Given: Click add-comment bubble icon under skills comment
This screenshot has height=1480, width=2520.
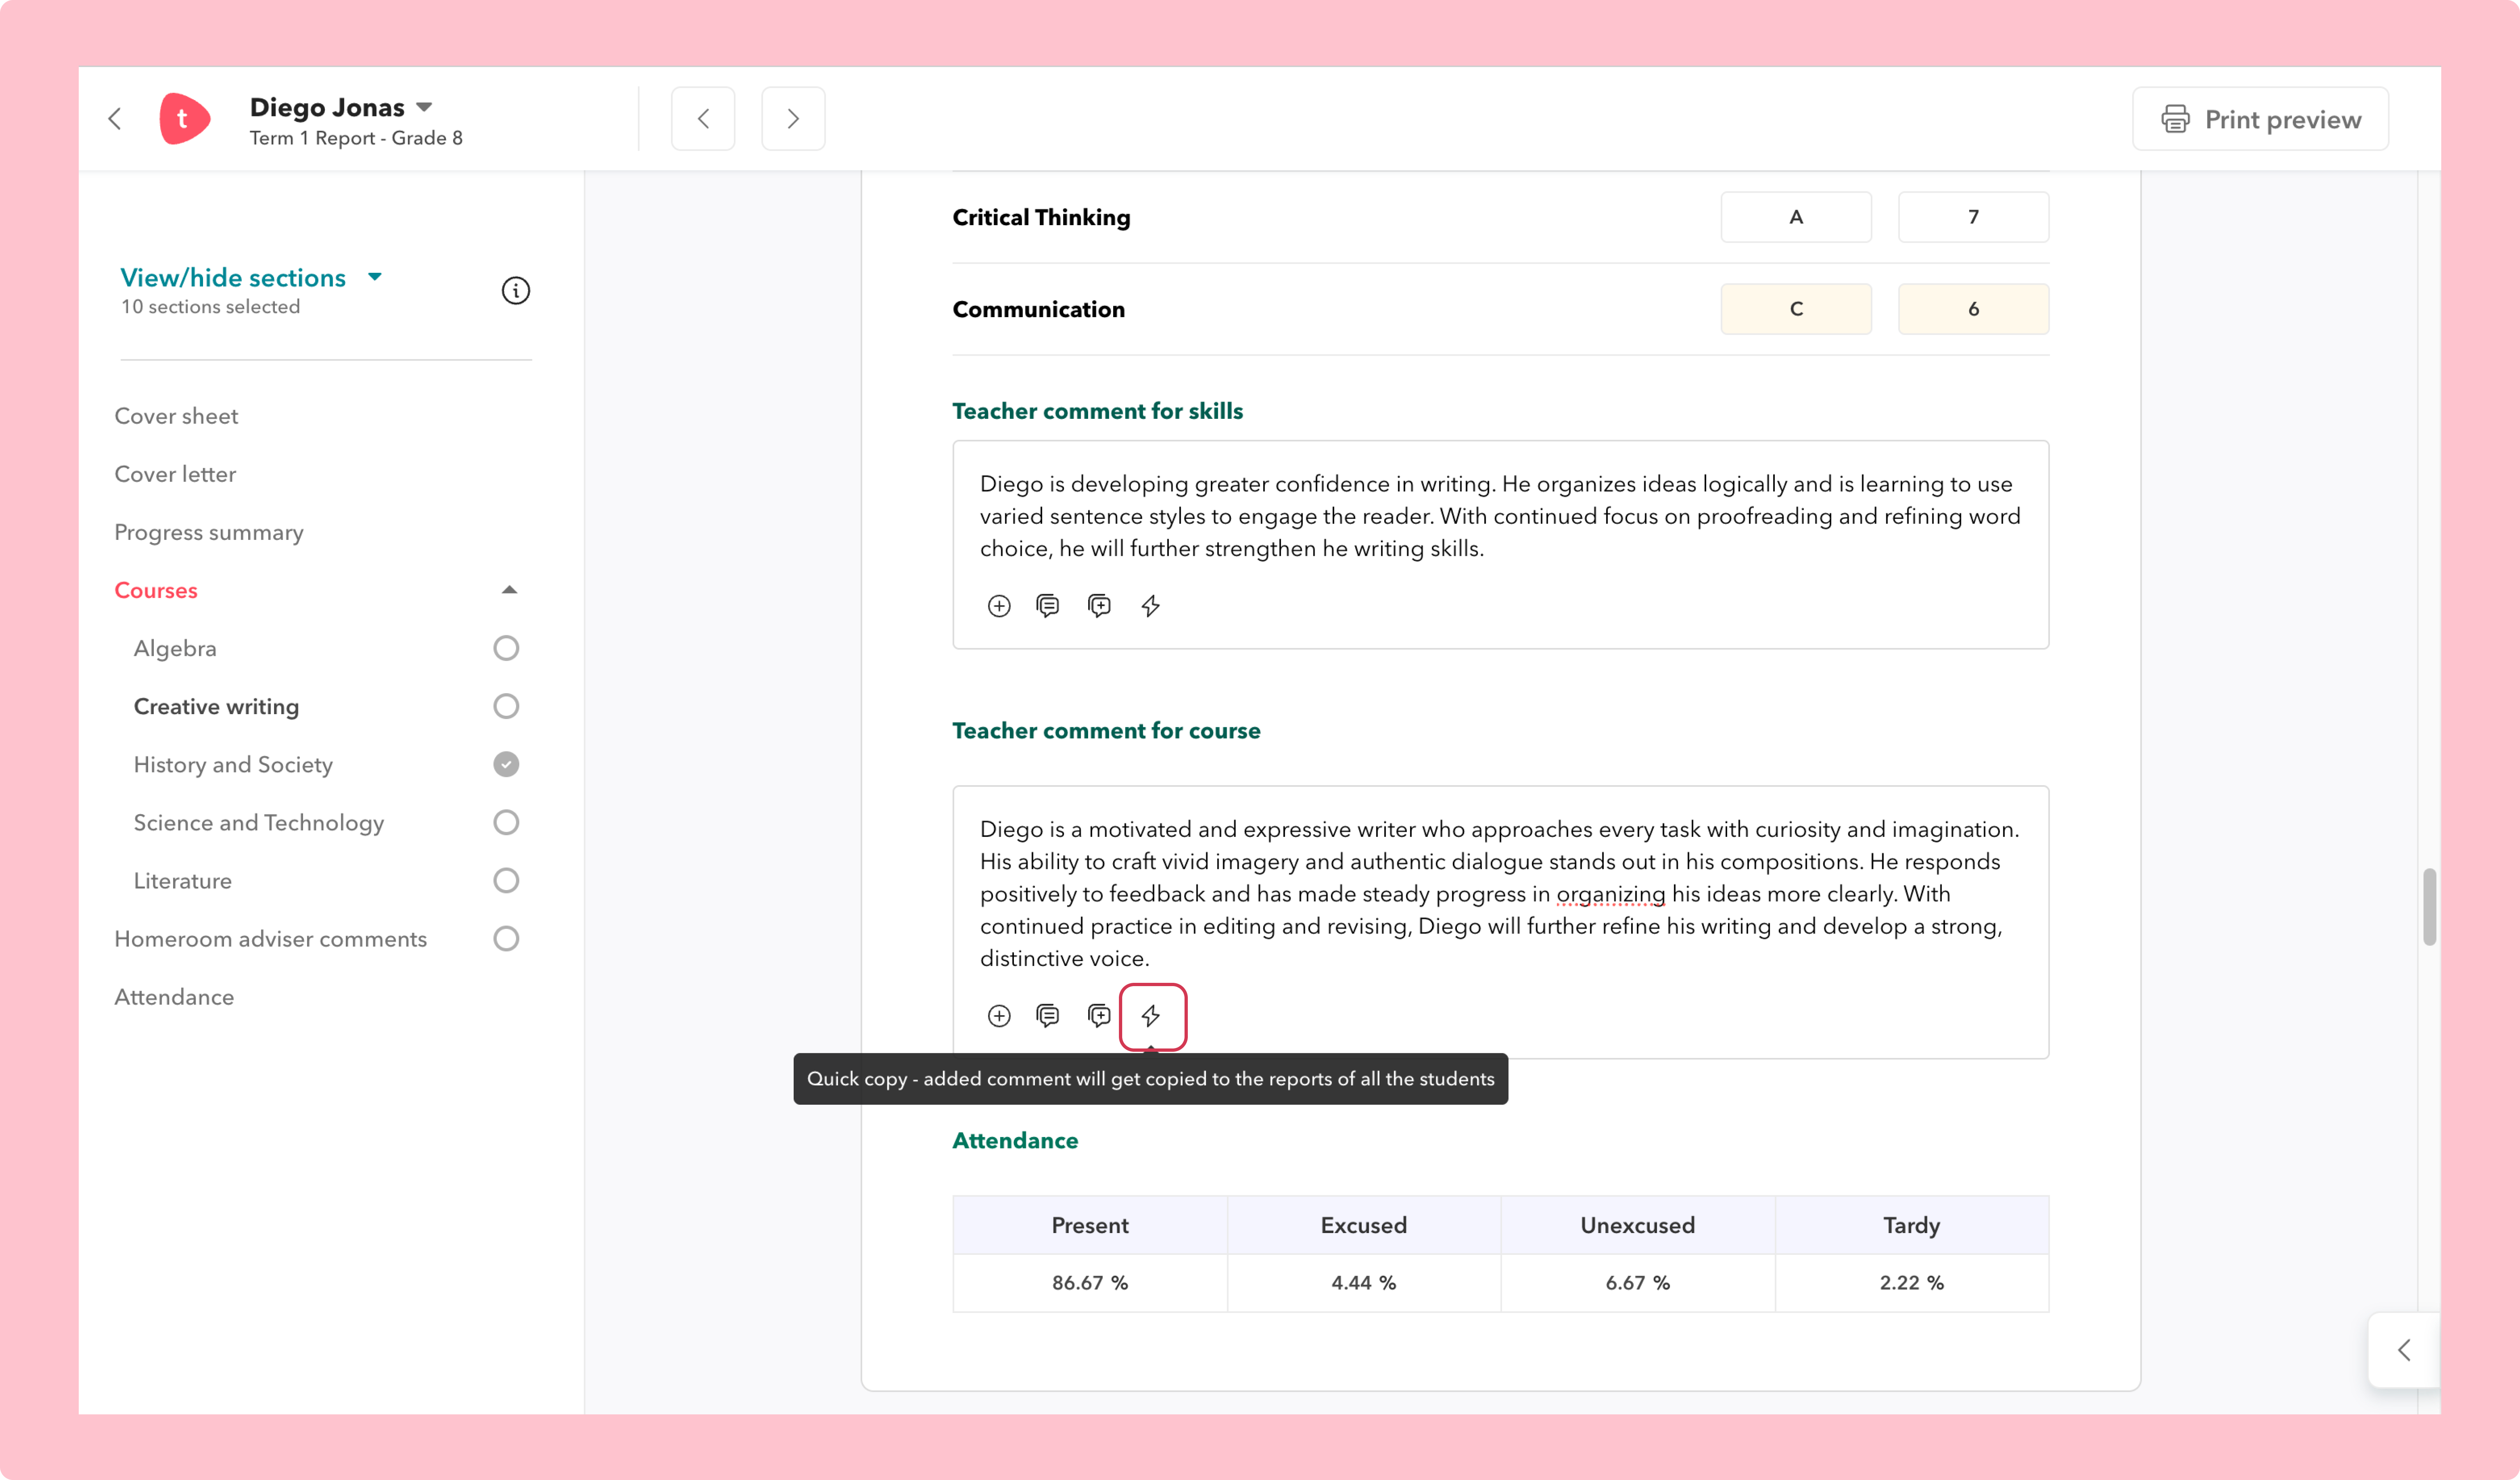Looking at the screenshot, I should [1099, 606].
